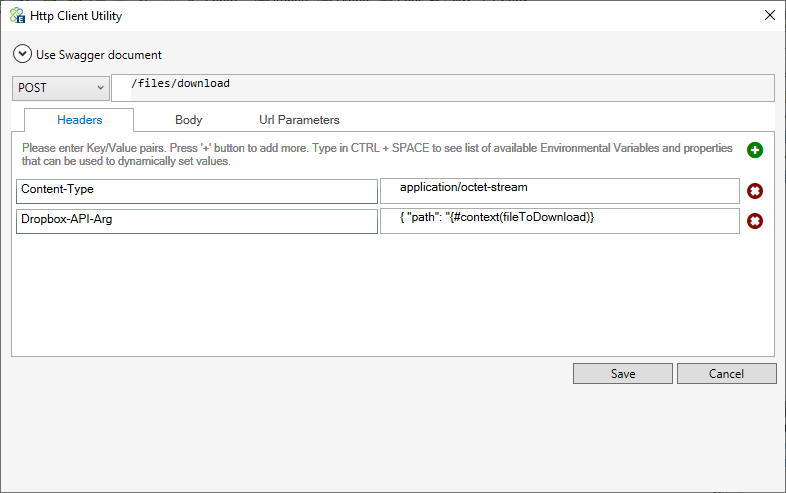The height and width of the screenshot is (493, 786).
Task: Open the POST method dropdown
Action: coord(61,88)
